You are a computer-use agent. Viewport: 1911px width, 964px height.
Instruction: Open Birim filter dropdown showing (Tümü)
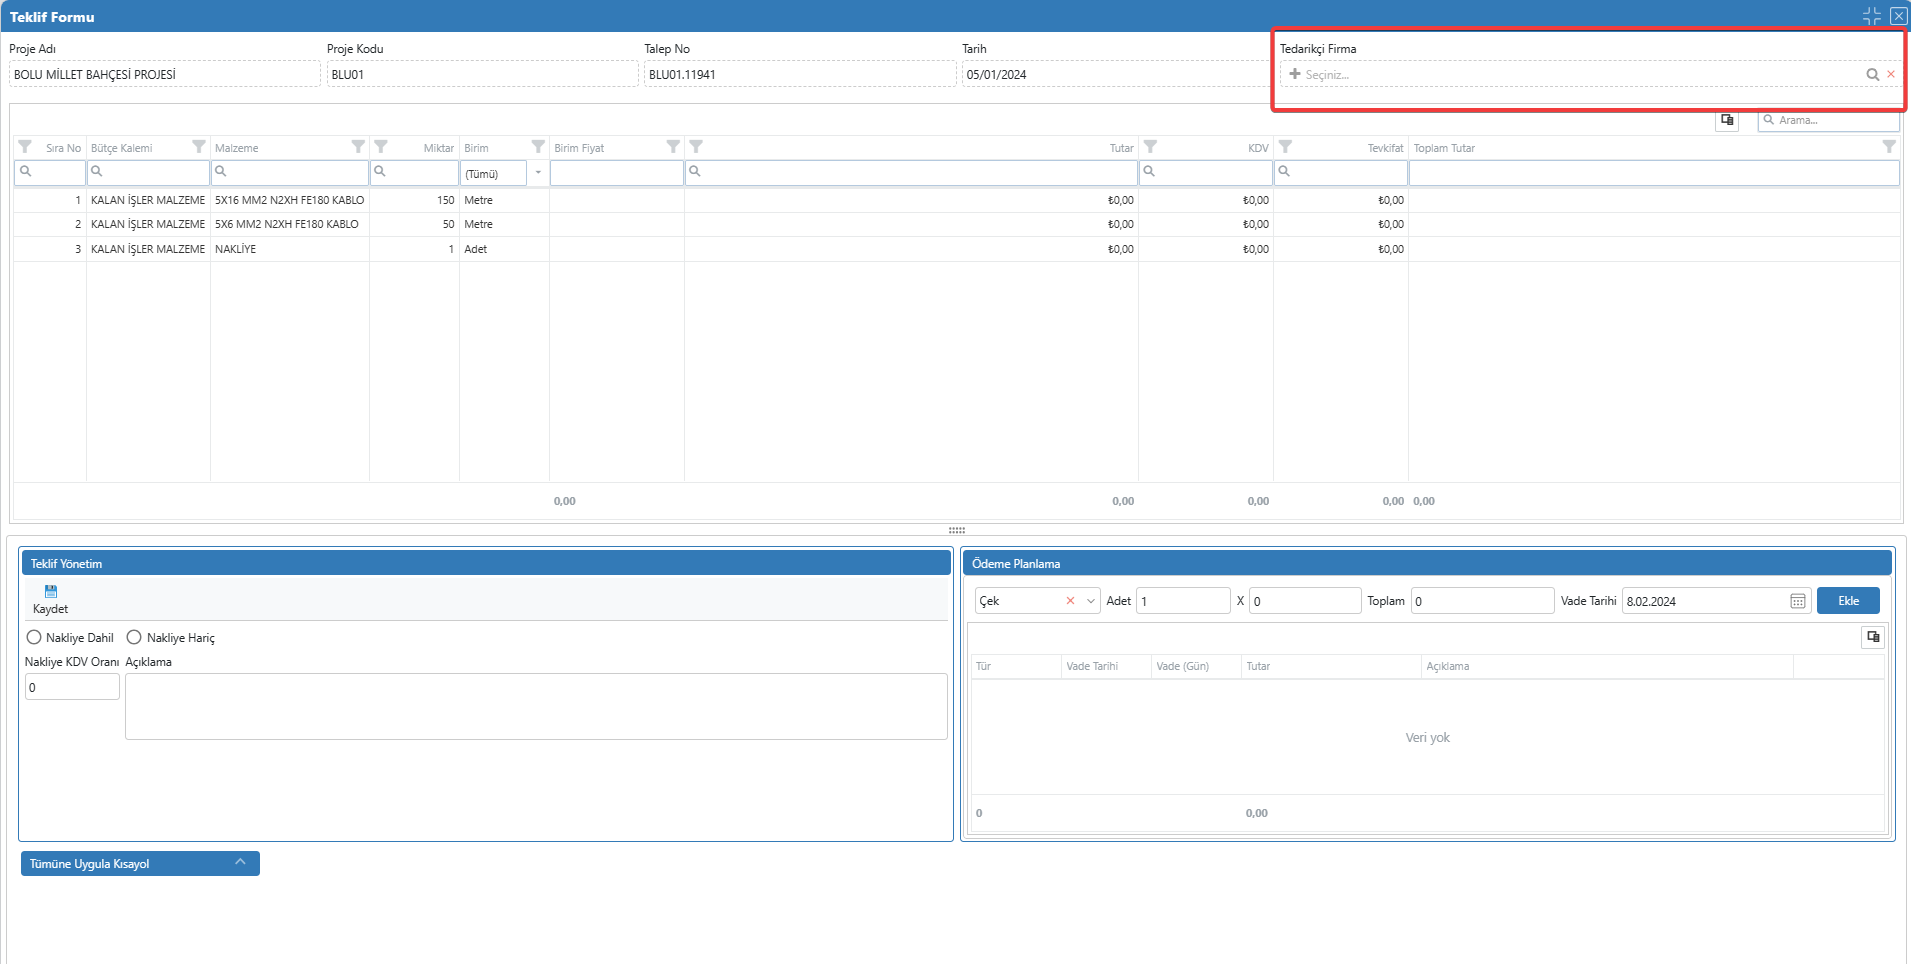click(x=538, y=173)
